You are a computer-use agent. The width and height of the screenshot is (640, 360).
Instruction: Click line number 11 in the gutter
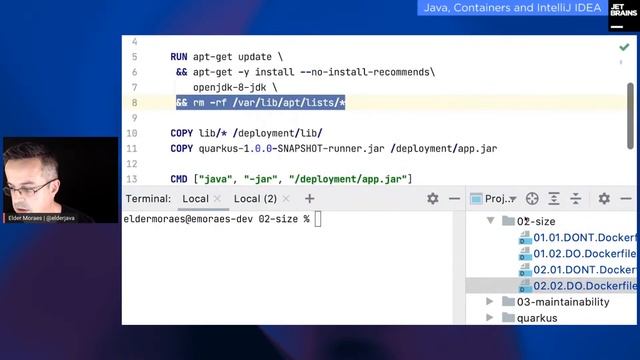click(131, 149)
